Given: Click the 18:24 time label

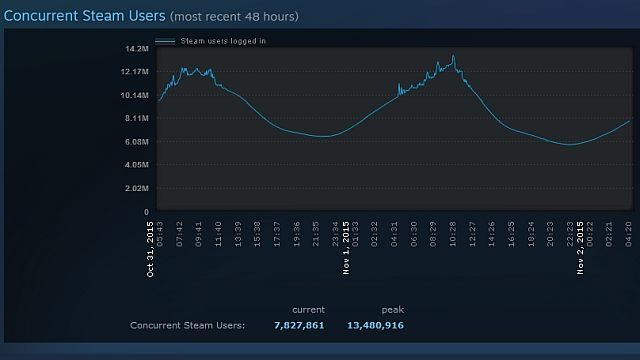Looking at the screenshot, I should [531, 234].
